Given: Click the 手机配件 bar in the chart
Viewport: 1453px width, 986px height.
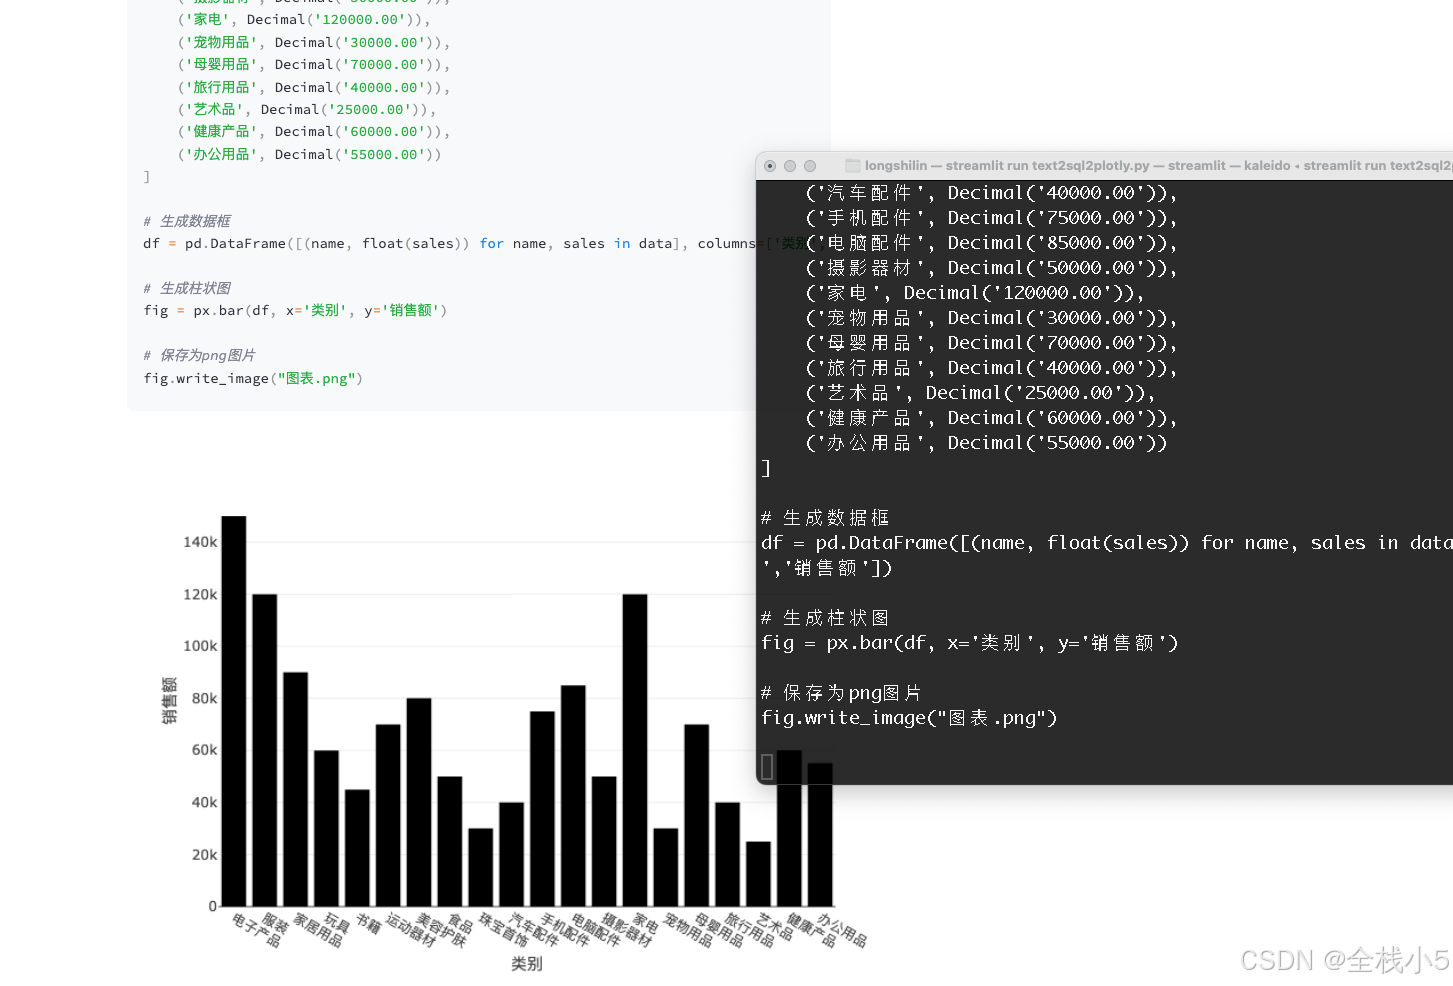Looking at the screenshot, I should coord(542,809).
